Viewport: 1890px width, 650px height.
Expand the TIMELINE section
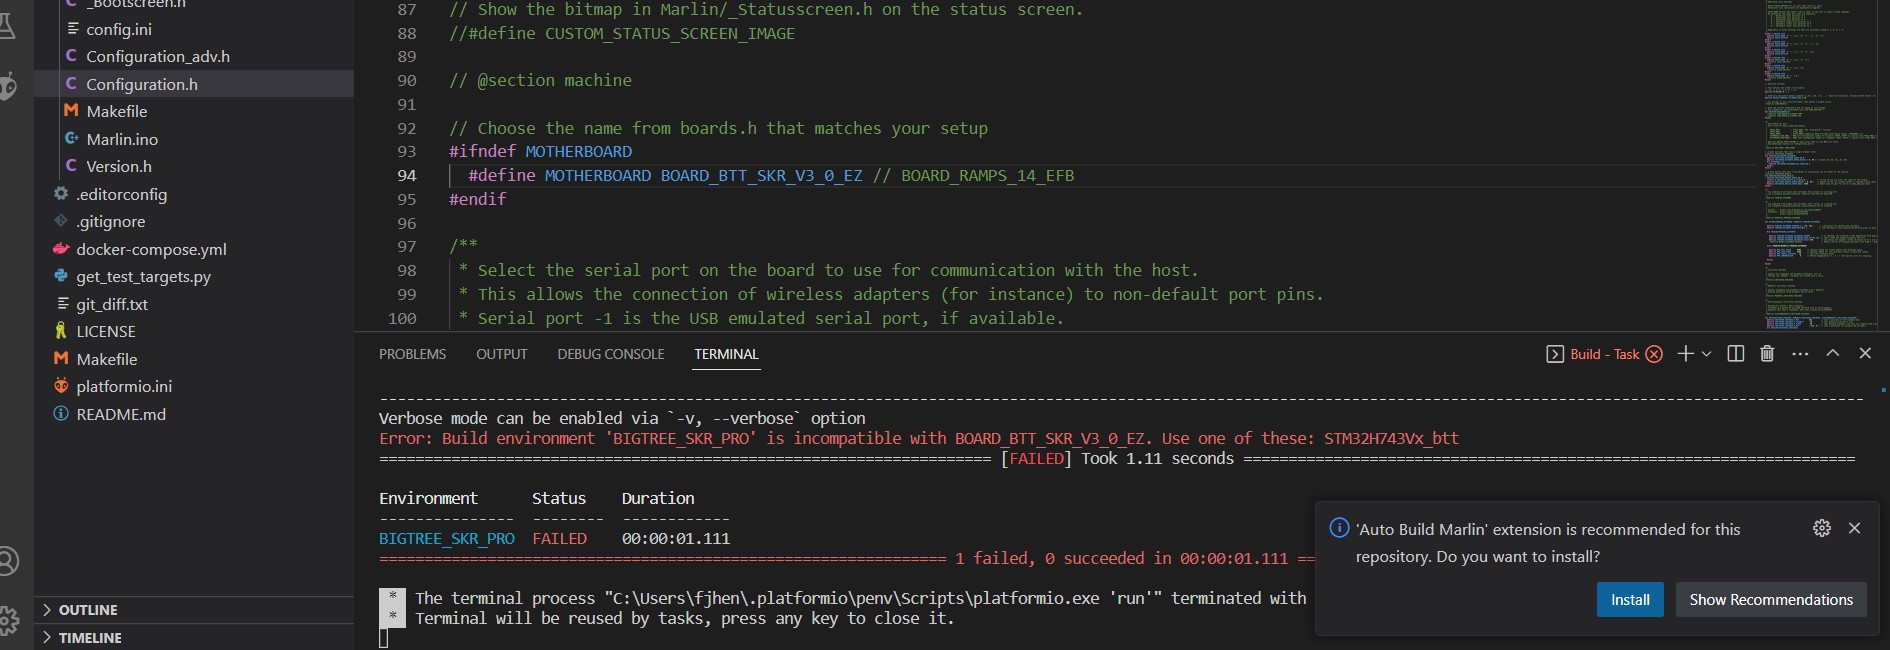[90, 638]
